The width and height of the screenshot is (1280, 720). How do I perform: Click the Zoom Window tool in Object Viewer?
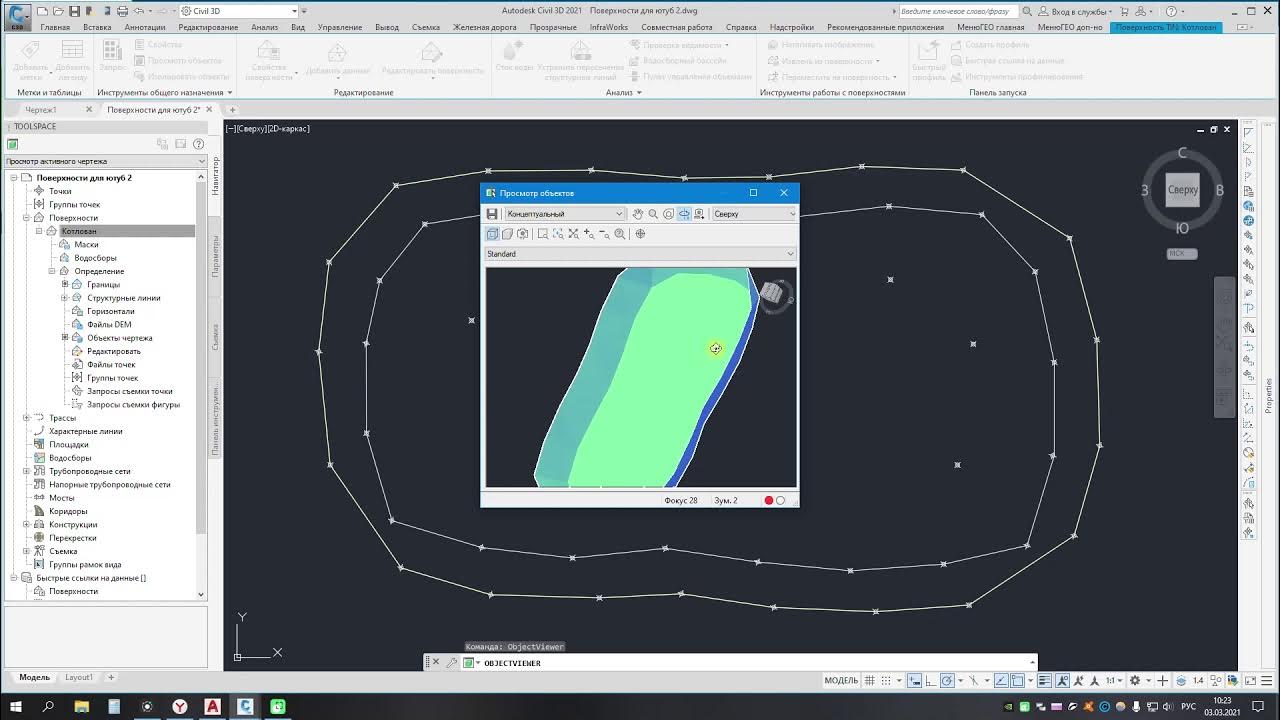pos(543,234)
